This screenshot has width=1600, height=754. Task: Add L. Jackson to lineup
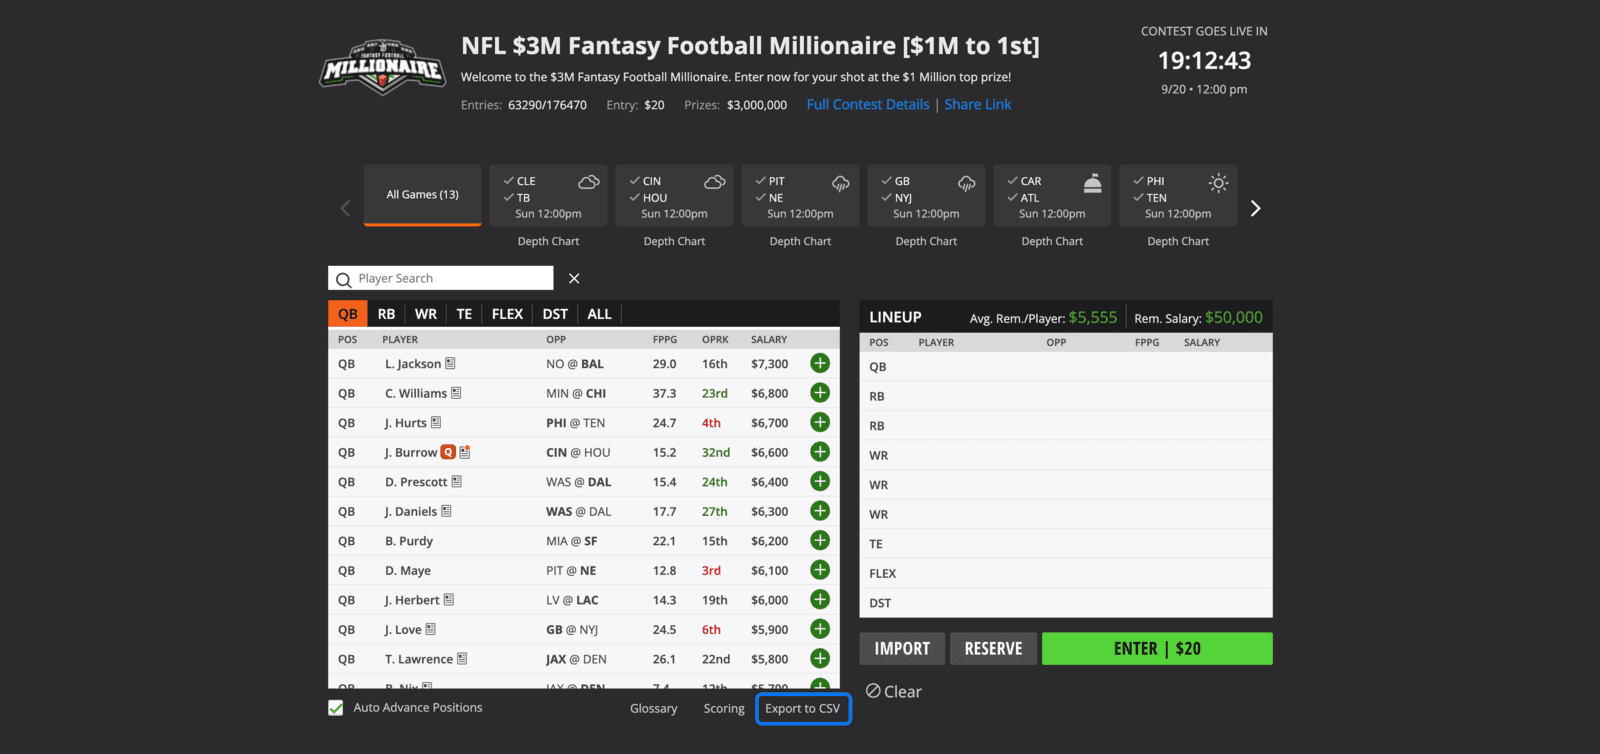coord(820,363)
